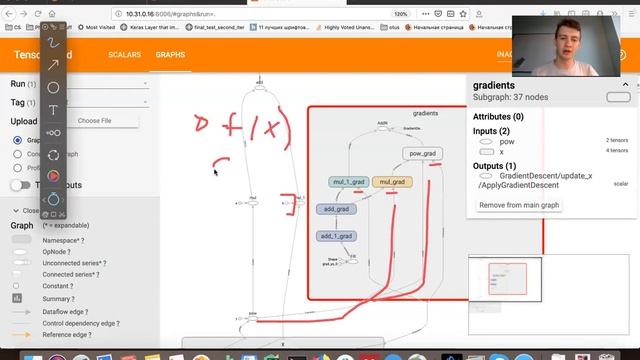The width and height of the screenshot is (640, 360).
Task: Collapse the legend with the Close chevron
Action: [16, 211]
